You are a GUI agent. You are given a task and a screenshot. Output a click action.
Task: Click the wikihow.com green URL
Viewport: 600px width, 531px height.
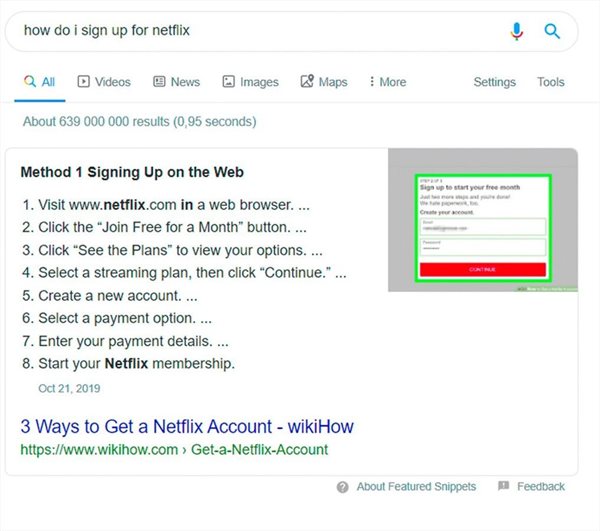point(174,450)
